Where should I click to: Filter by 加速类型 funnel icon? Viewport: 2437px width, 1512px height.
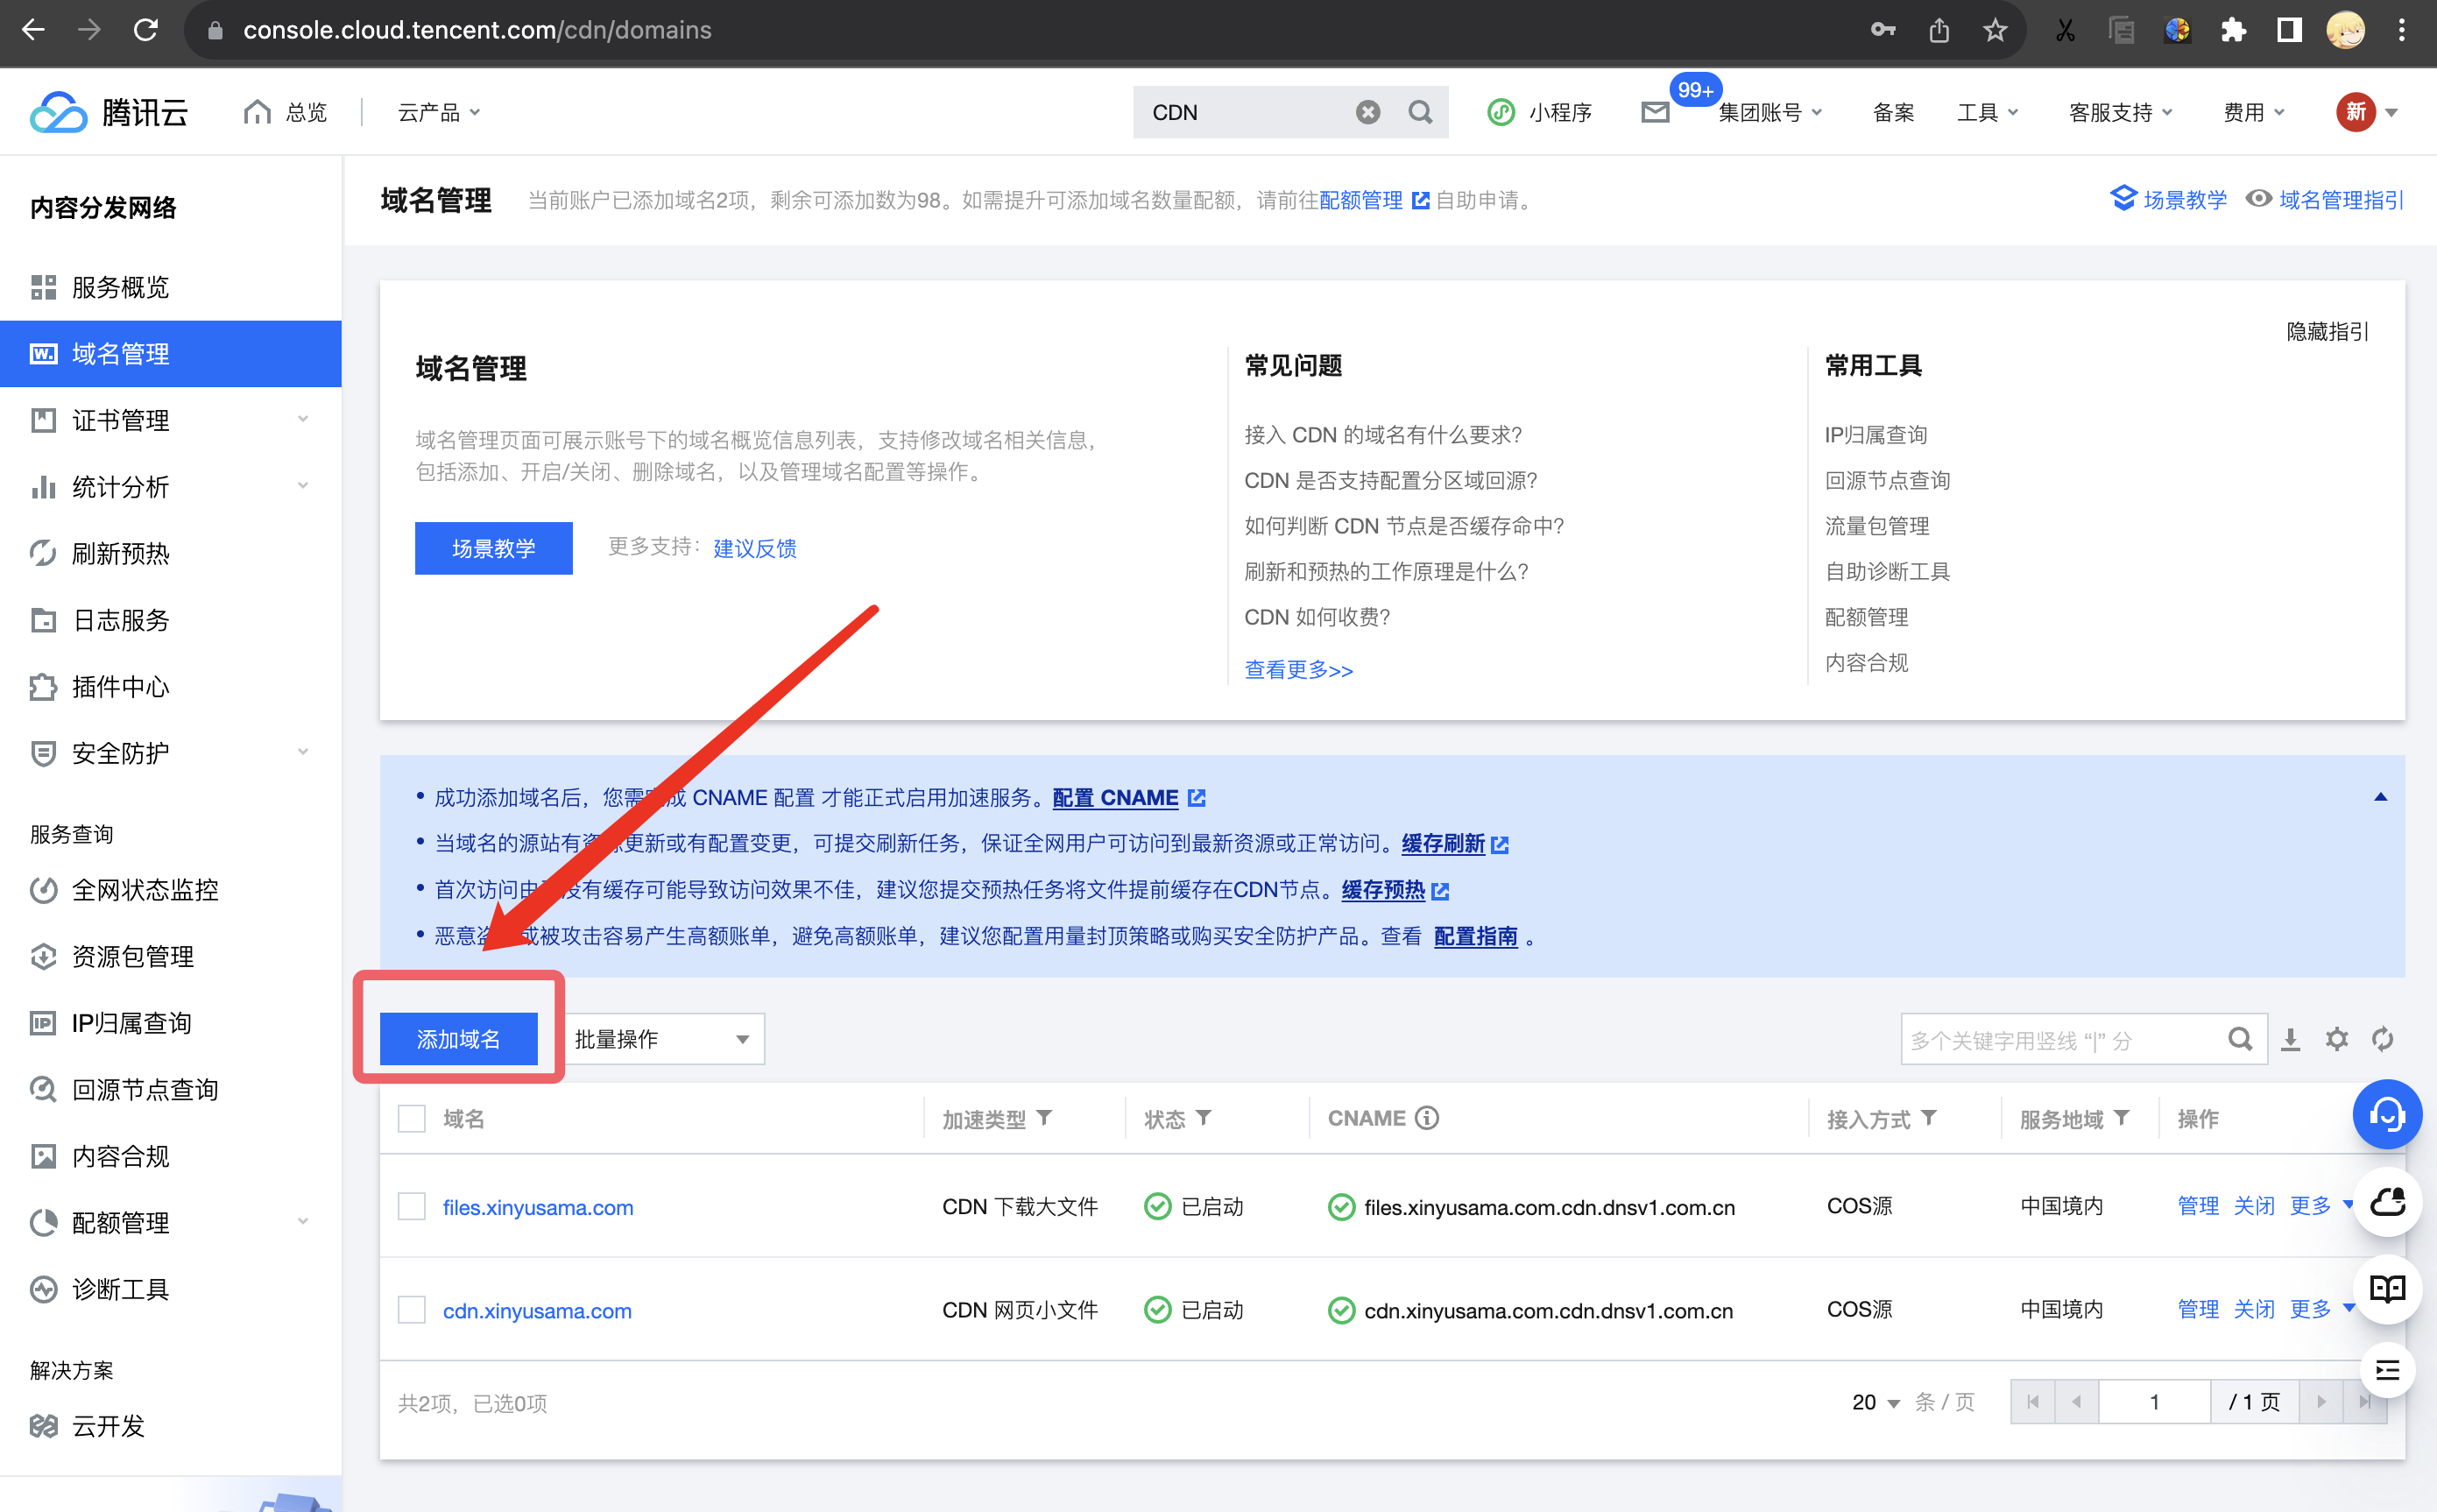[x=1043, y=1118]
